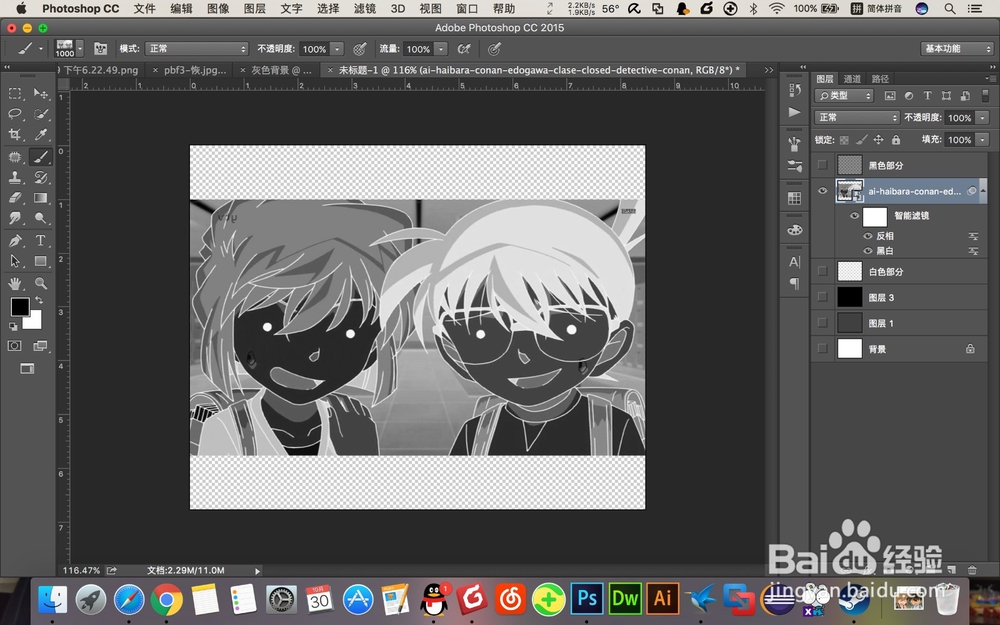Open the Swatches panel grid icon

pos(795,198)
